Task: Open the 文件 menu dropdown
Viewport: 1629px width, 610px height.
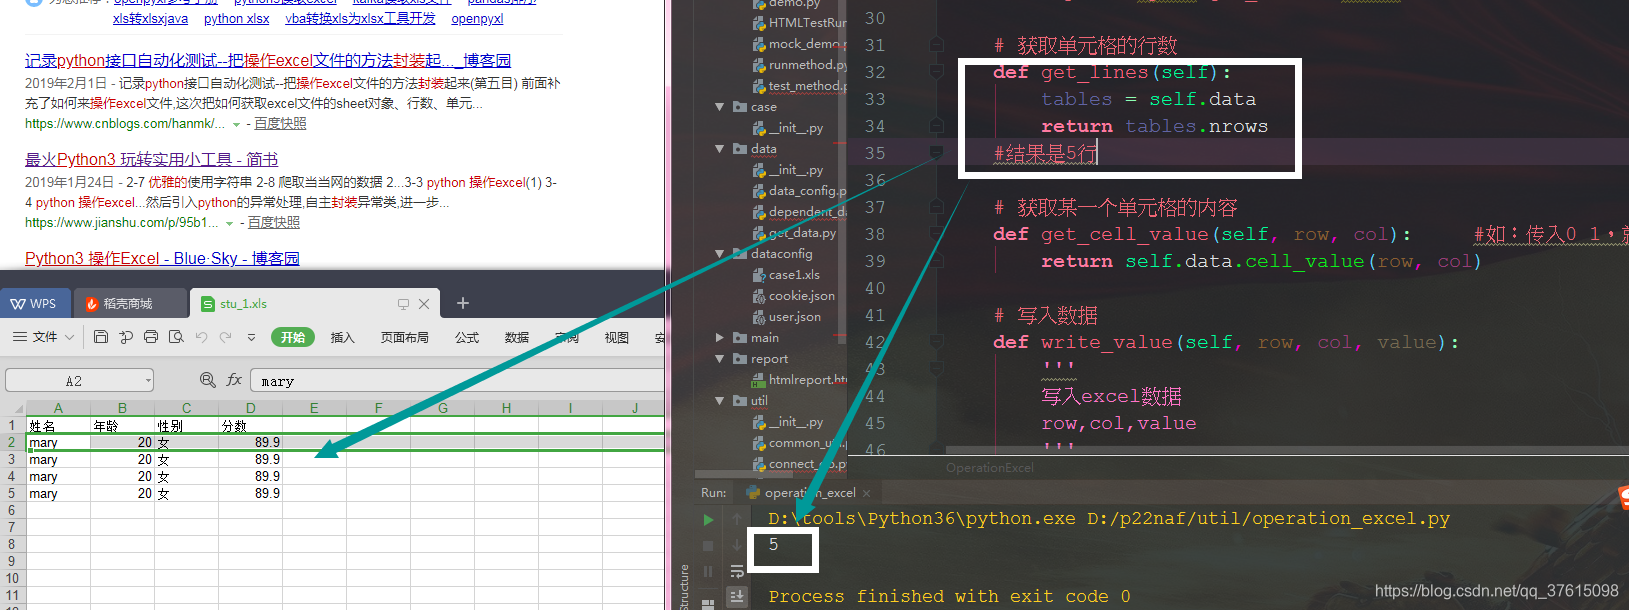Action: click(x=44, y=337)
